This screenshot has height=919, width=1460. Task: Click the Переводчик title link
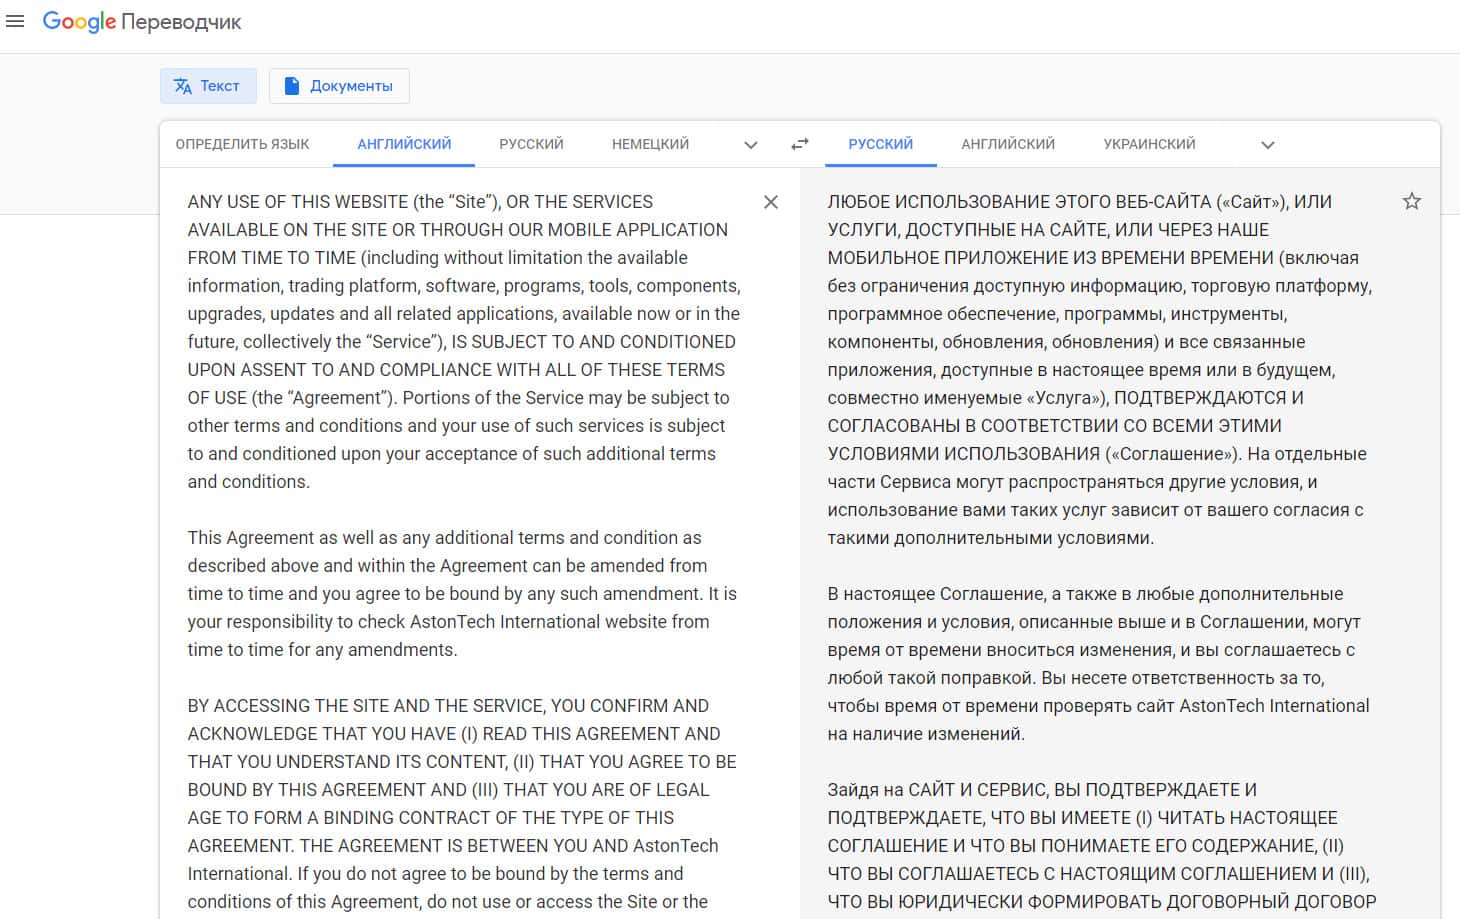pos(181,22)
